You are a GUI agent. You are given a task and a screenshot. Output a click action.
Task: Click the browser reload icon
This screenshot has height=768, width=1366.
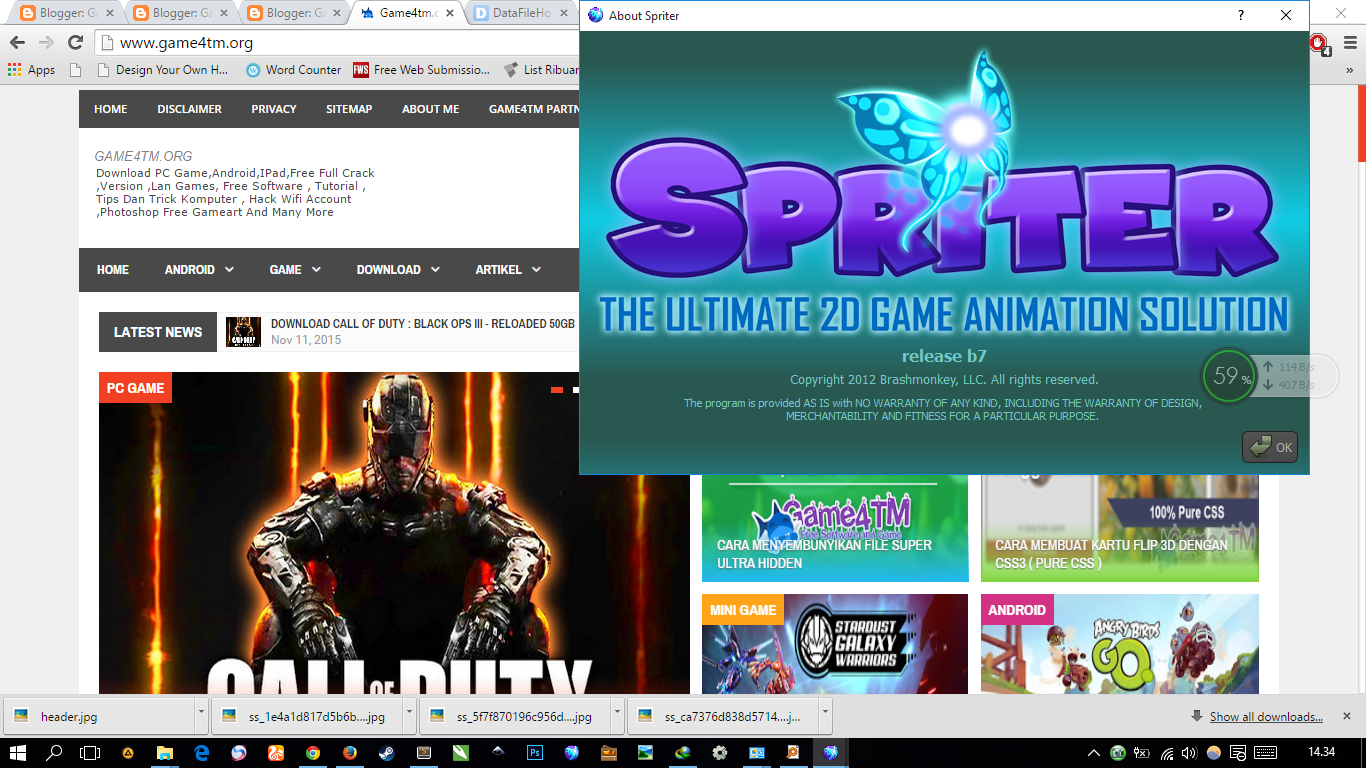[75, 42]
